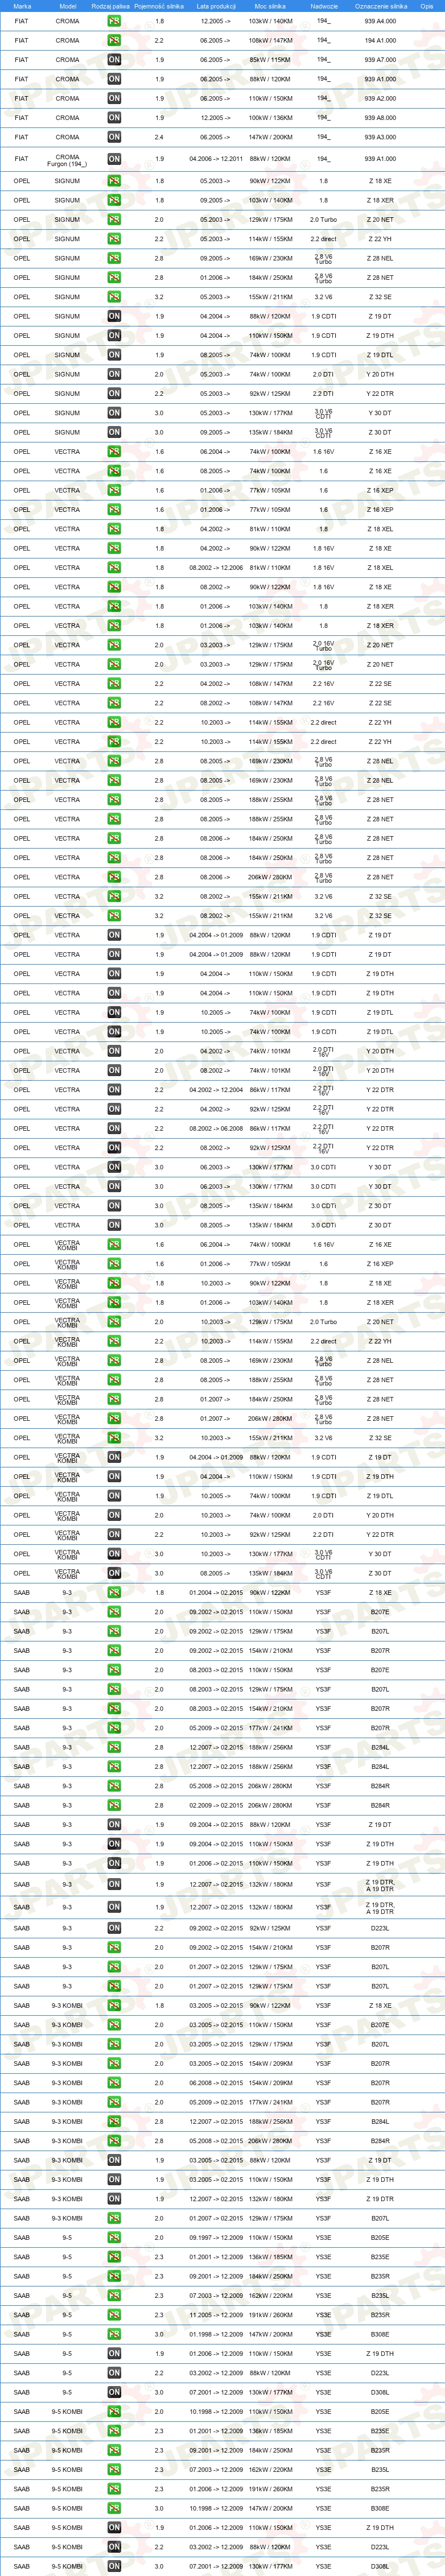Click diesel ON icon in Saab 9-3 D223L row
The height and width of the screenshot is (2576, 445).
pos(114,1928)
